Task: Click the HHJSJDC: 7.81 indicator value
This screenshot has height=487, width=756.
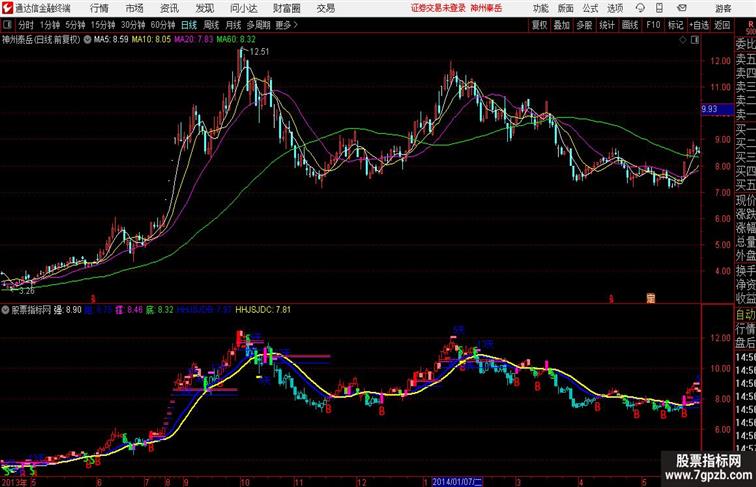Action: click(x=263, y=310)
